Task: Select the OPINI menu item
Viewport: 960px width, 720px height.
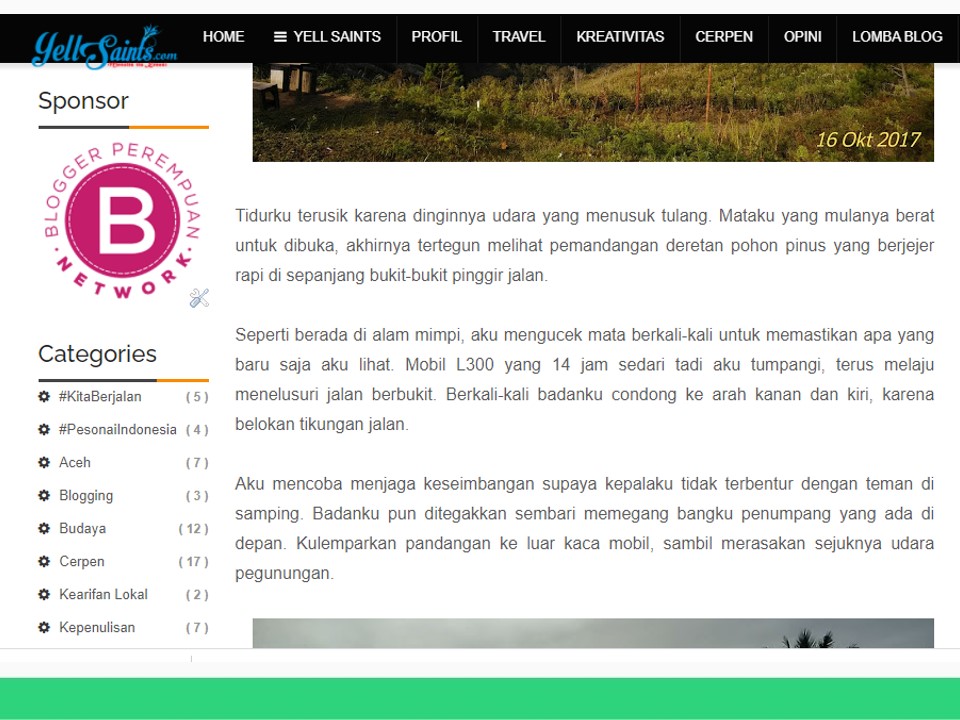Action: [x=802, y=37]
